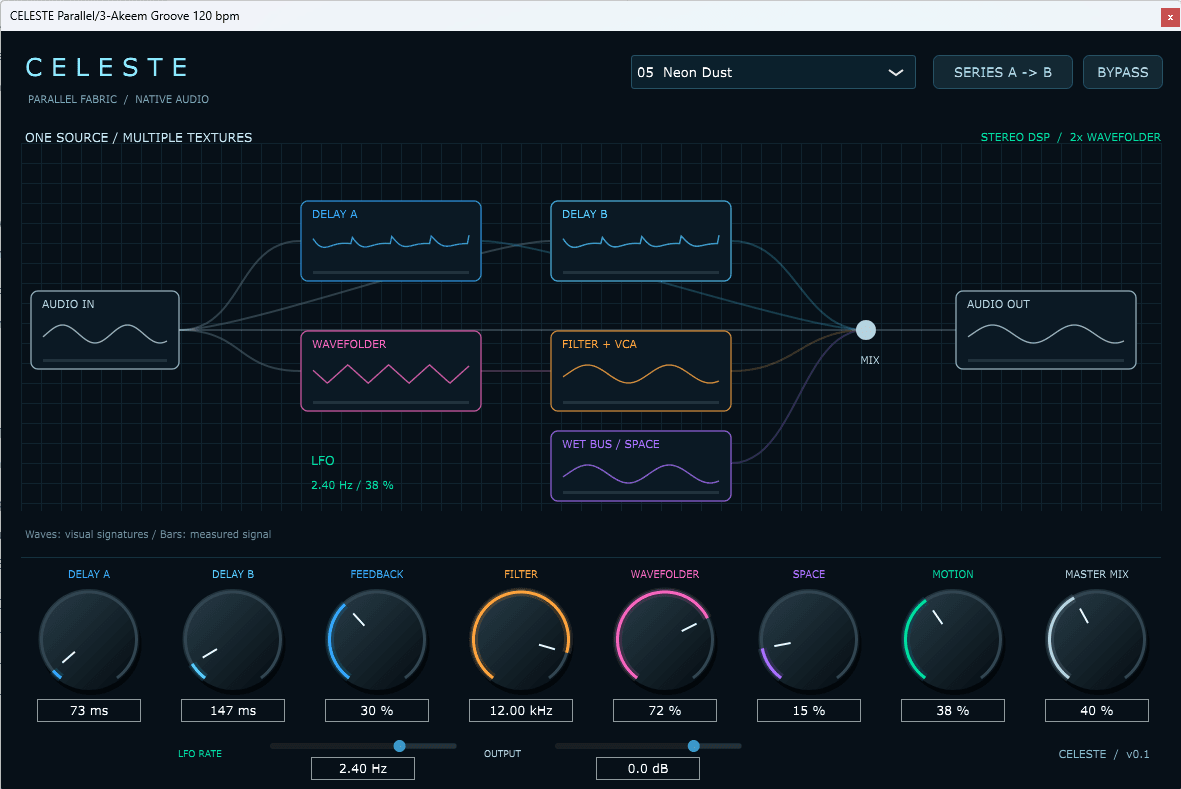The height and width of the screenshot is (789, 1181).
Task: Select the FILTER + VCA node
Action: click(641, 371)
